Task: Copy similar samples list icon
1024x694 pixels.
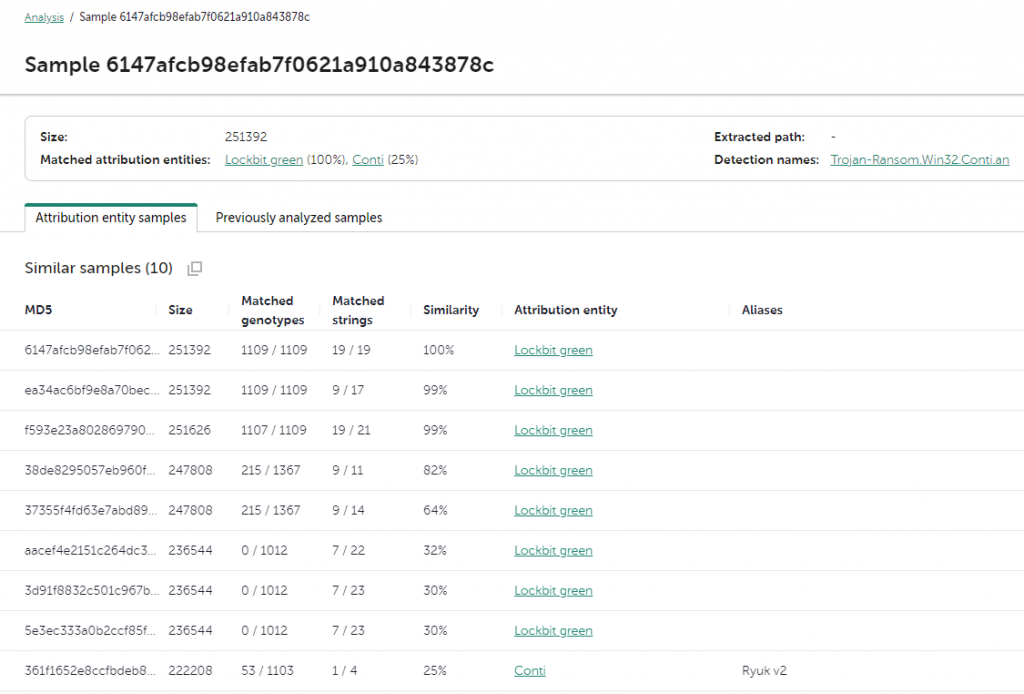Action: pyautogui.click(x=195, y=268)
